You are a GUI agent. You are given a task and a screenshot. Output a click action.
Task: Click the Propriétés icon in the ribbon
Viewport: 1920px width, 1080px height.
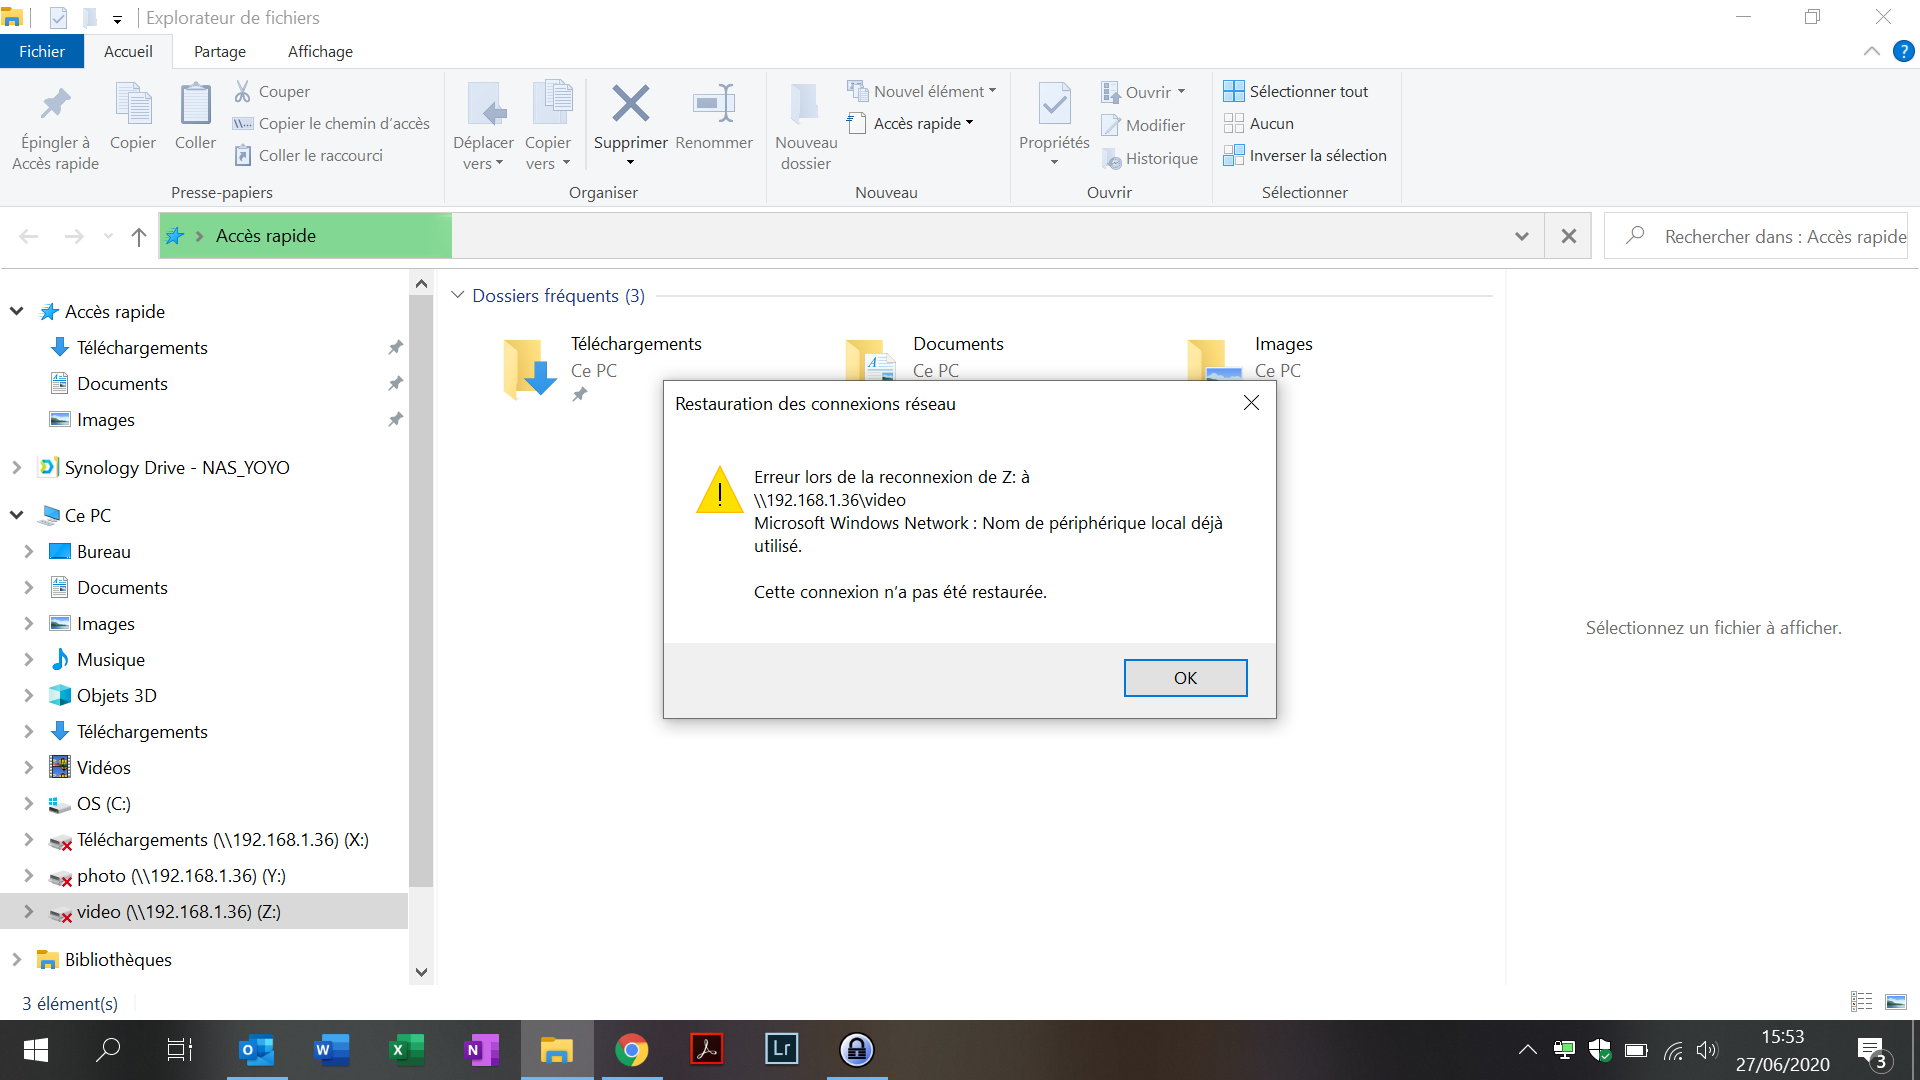[1054, 105]
